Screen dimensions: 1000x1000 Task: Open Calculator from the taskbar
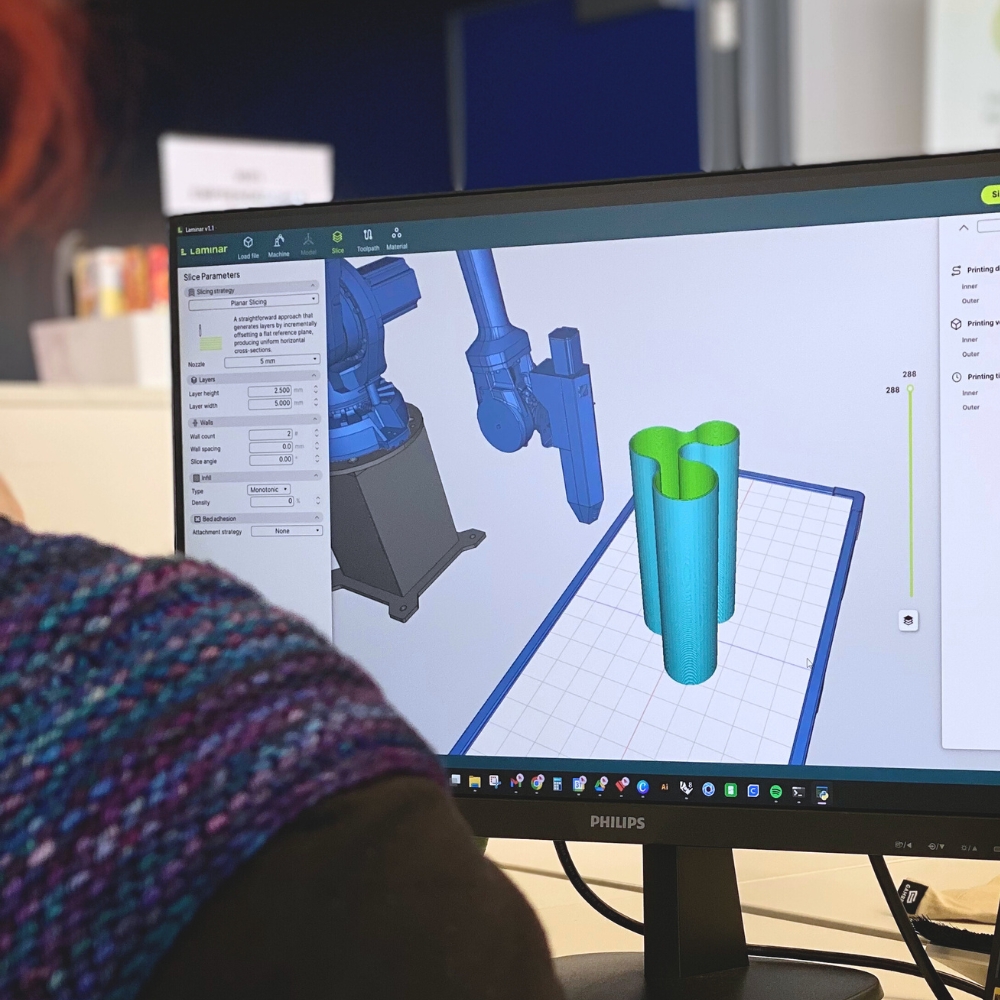(557, 784)
